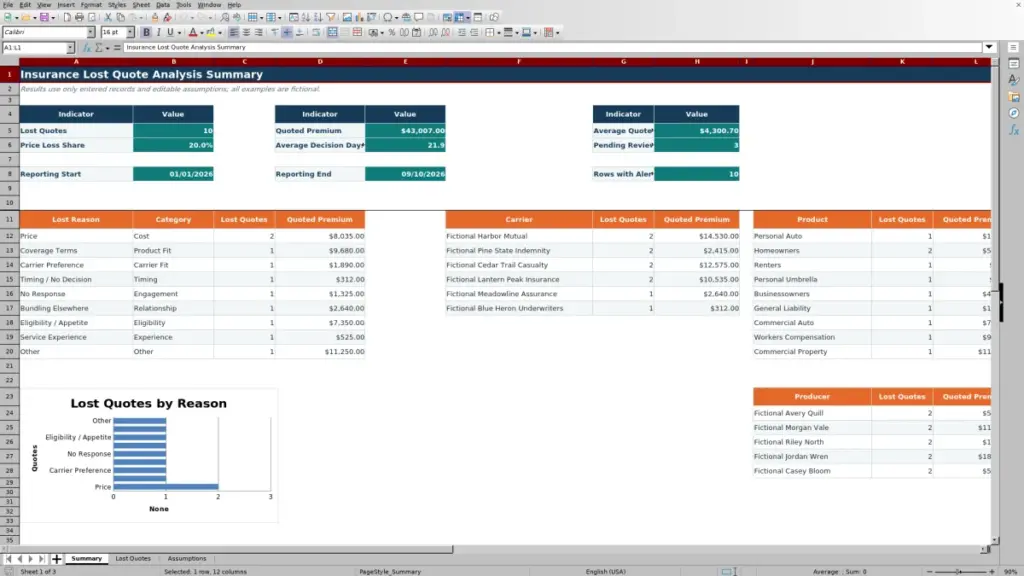Open the sidebar Styles panel icon

point(1014,80)
